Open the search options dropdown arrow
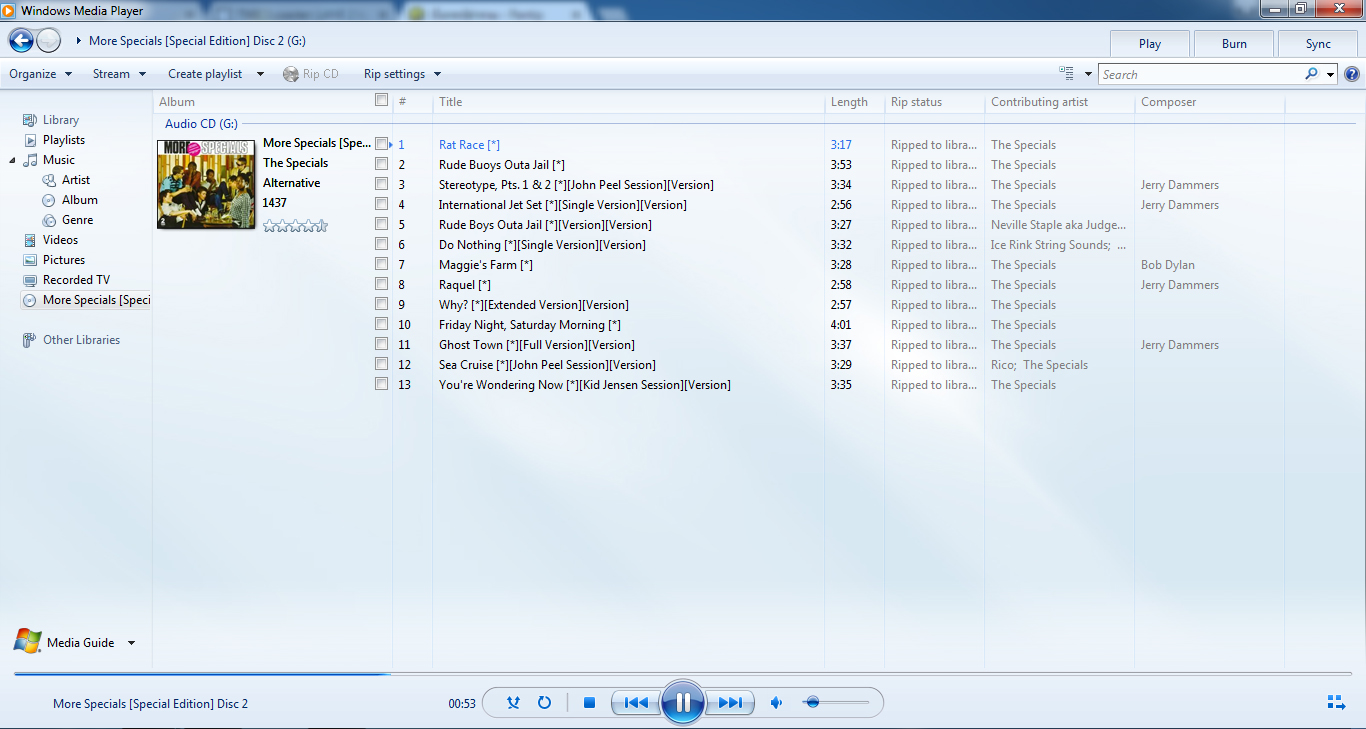This screenshot has height=729, width=1366. (x=1330, y=74)
